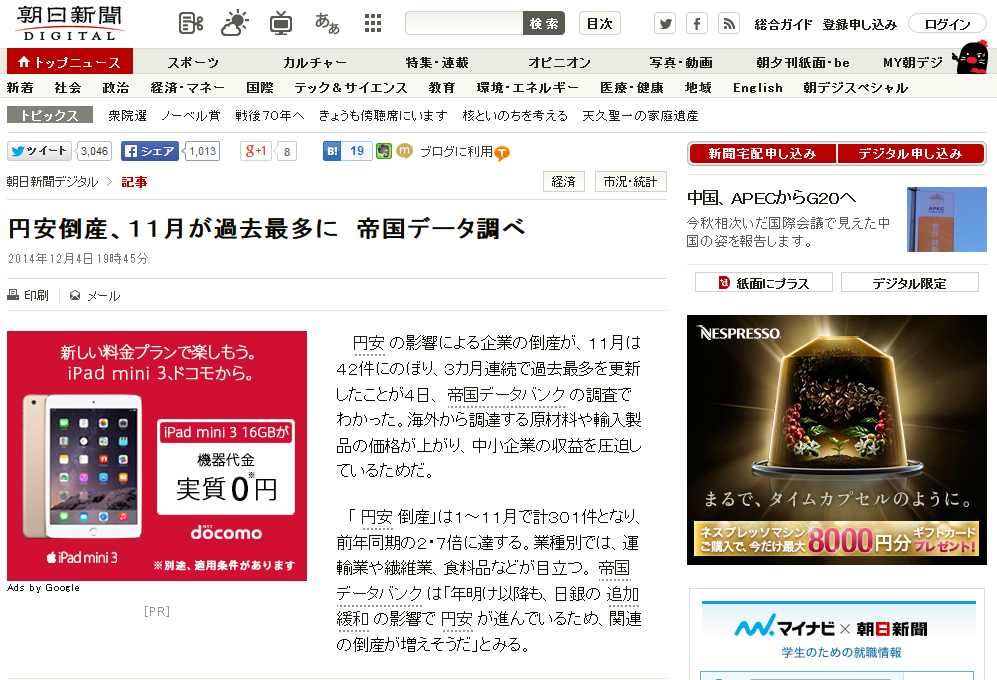Open the 経済・マネー category link

(x=188, y=88)
